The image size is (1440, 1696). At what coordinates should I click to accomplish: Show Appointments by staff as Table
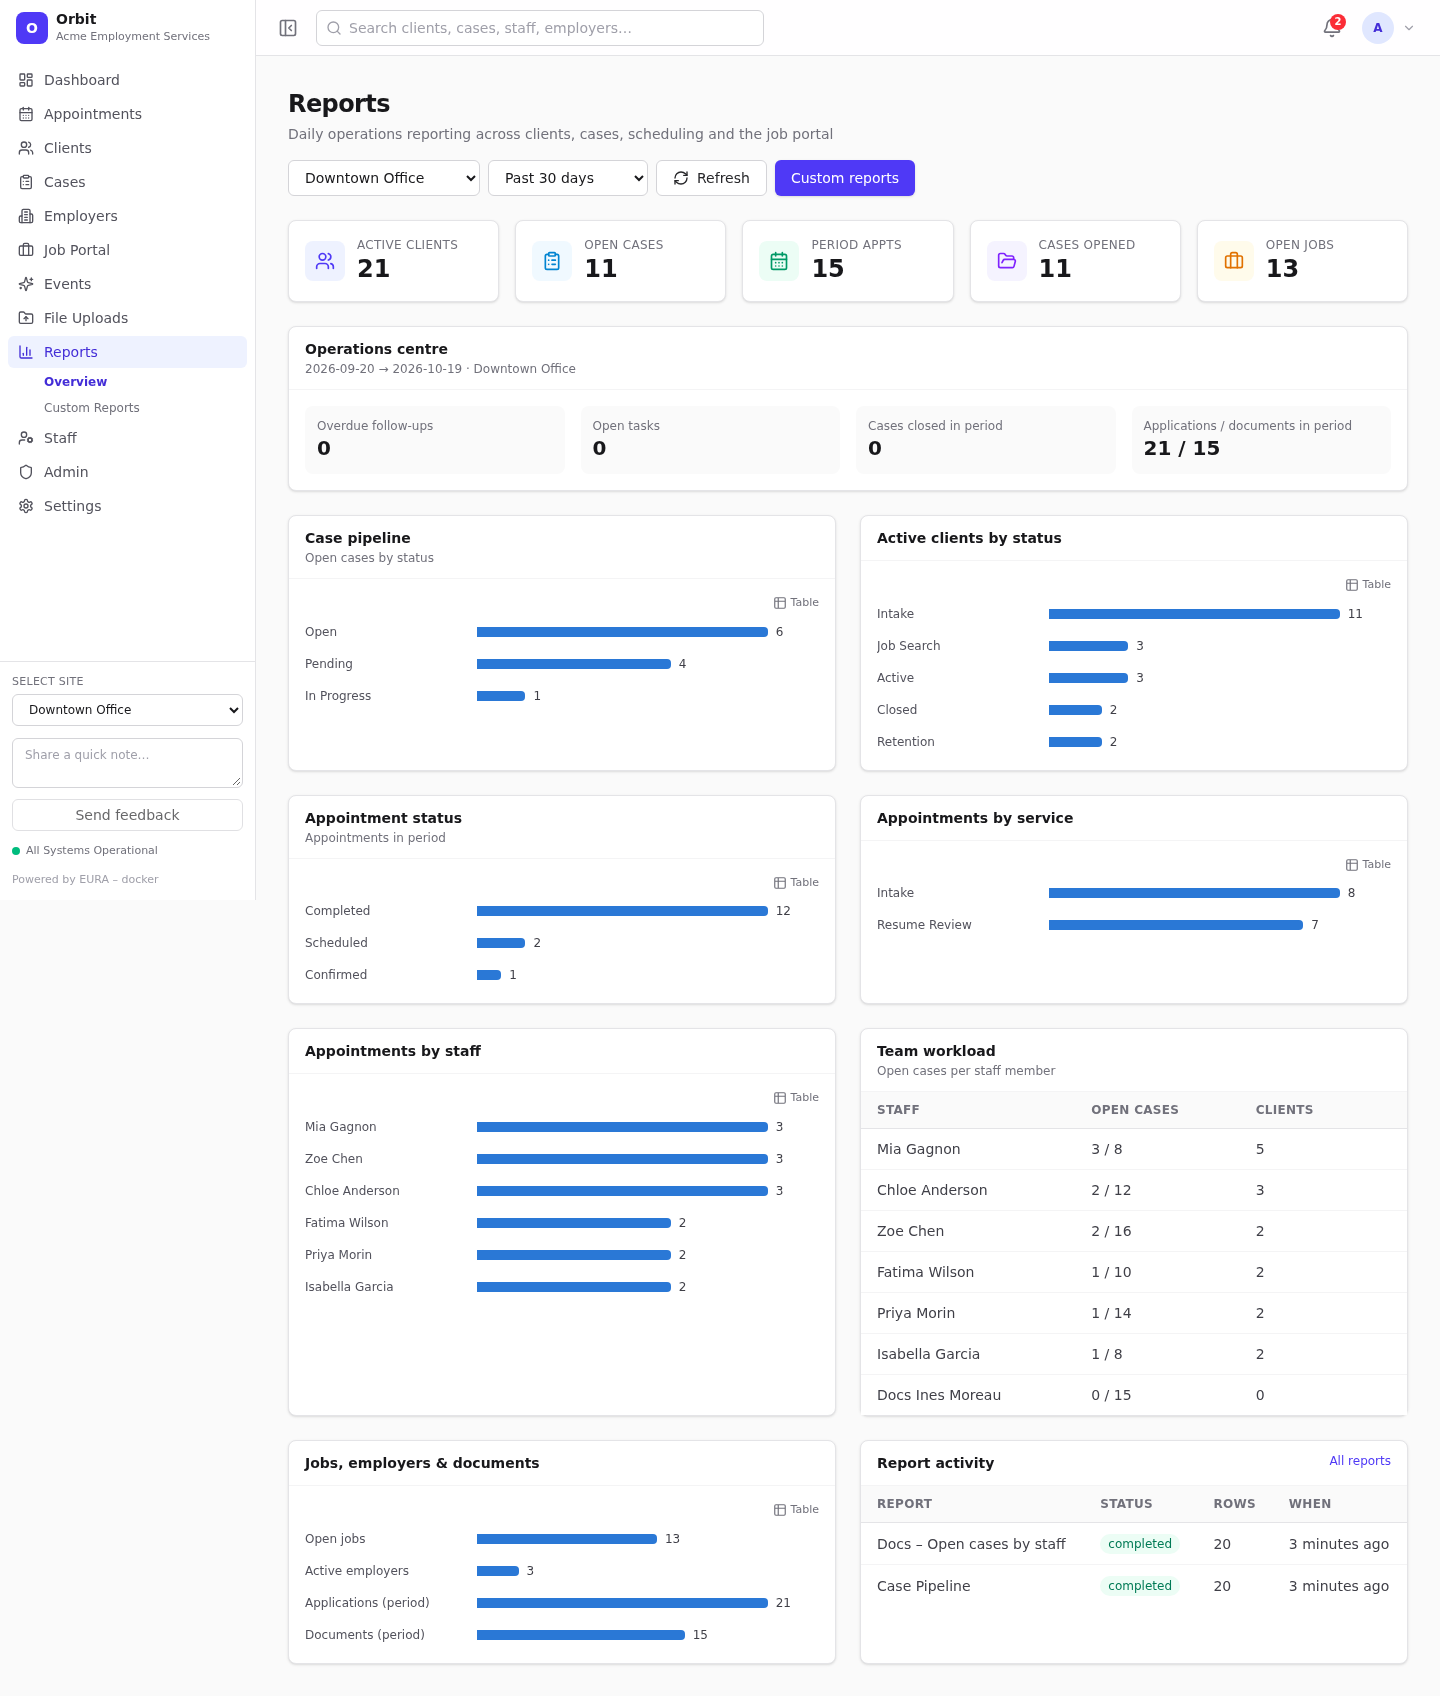click(x=796, y=1098)
